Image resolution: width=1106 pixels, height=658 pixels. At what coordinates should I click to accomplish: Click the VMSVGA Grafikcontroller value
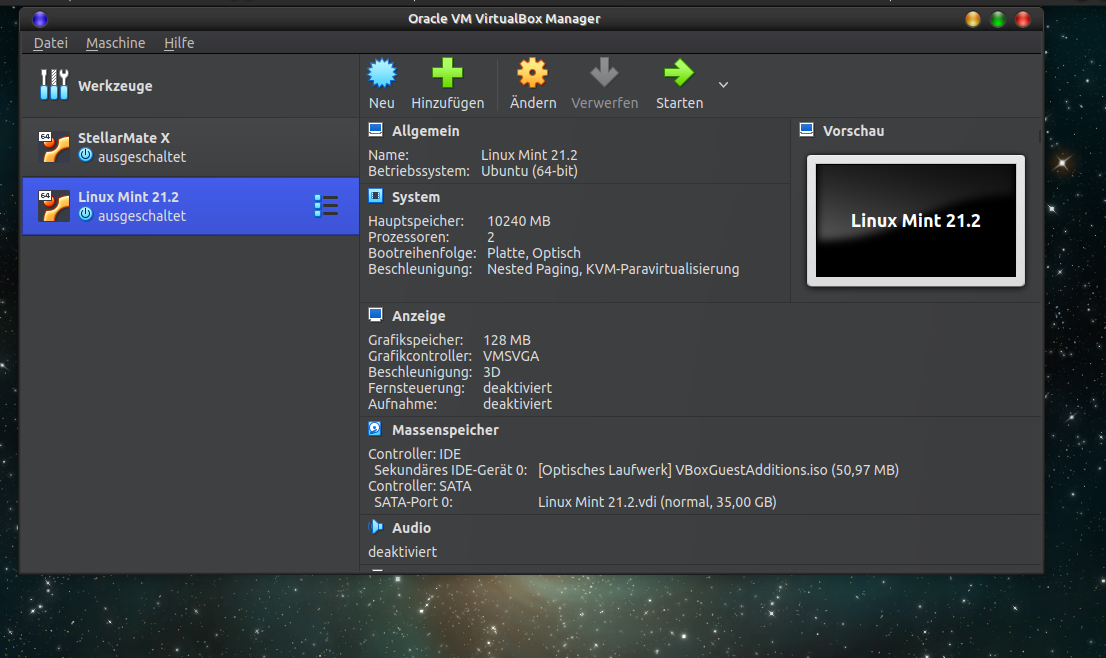pyautogui.click(x=511, y=356)
